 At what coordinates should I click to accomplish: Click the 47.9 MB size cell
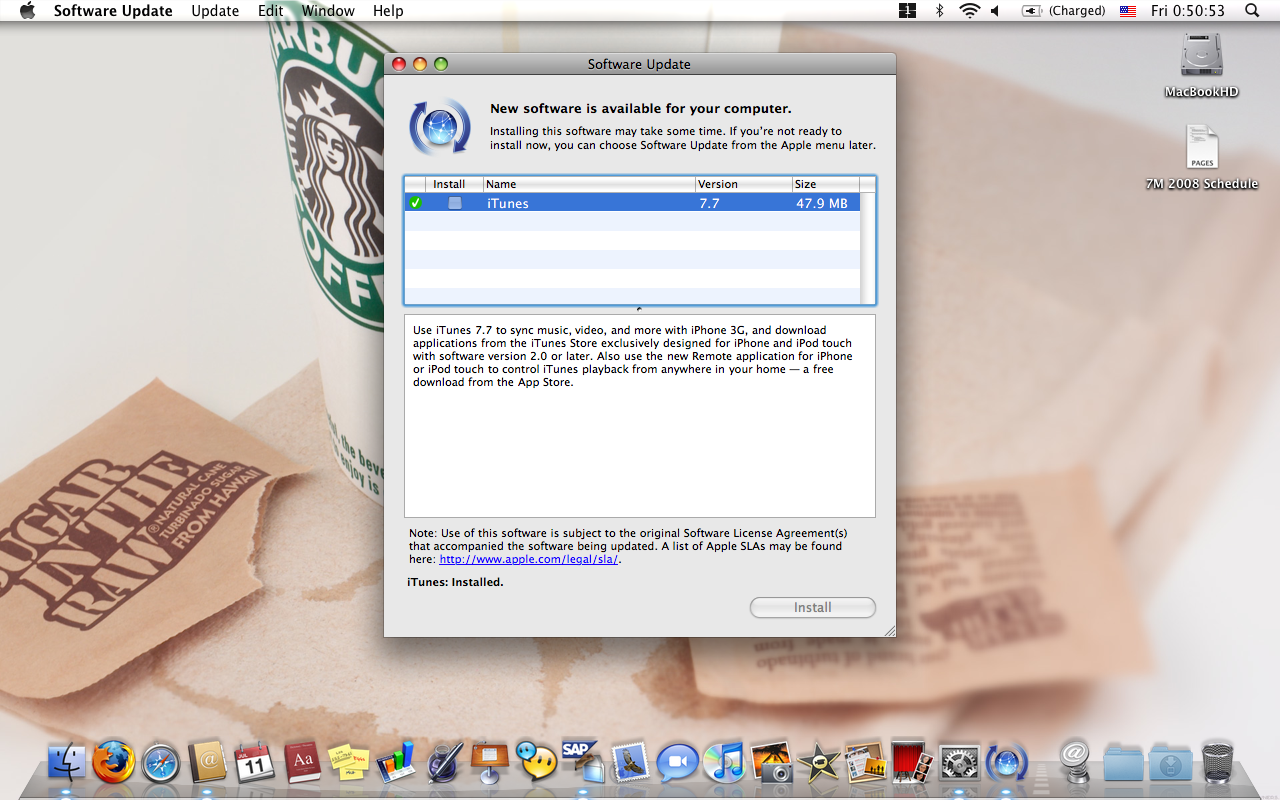[x=822, y=203]
